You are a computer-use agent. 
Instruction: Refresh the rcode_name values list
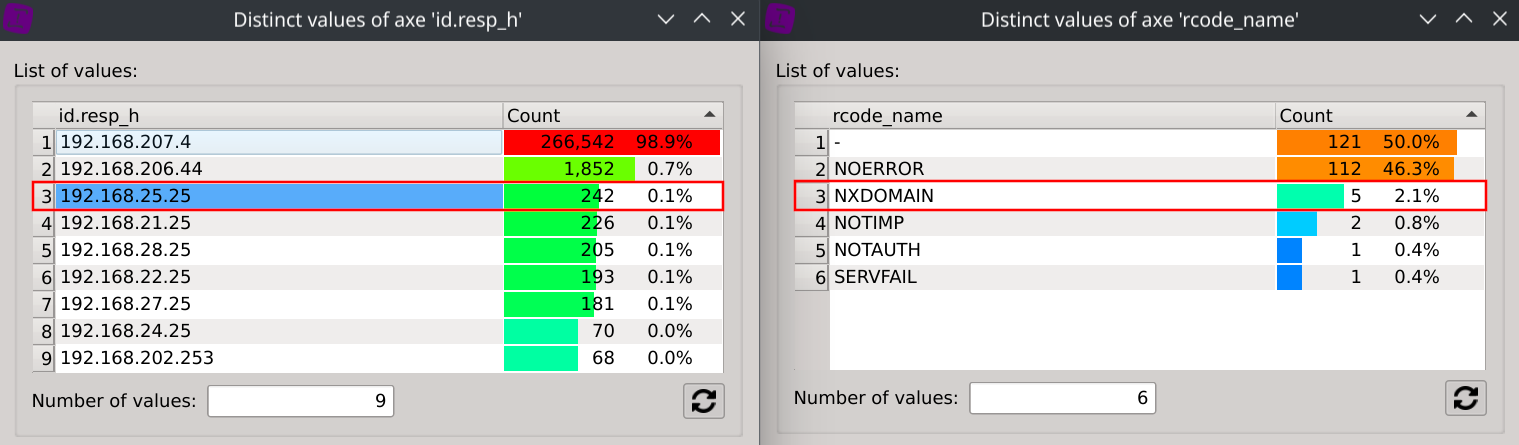click(1466, 398)
